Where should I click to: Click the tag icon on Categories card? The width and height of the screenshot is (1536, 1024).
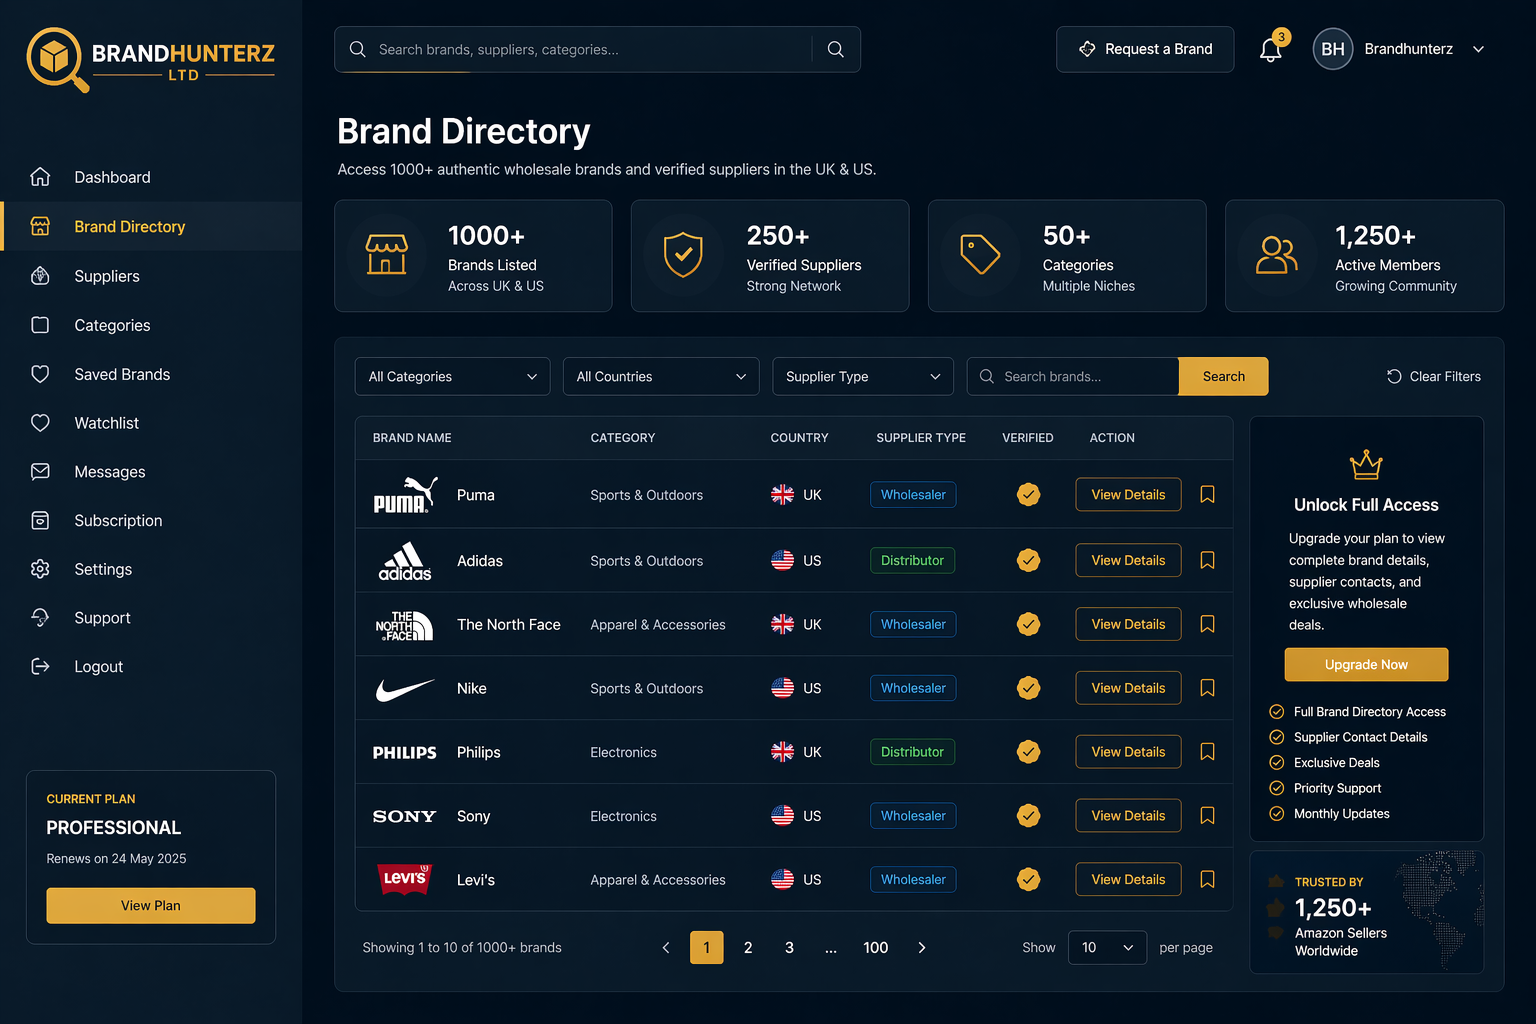coord(980,254)
